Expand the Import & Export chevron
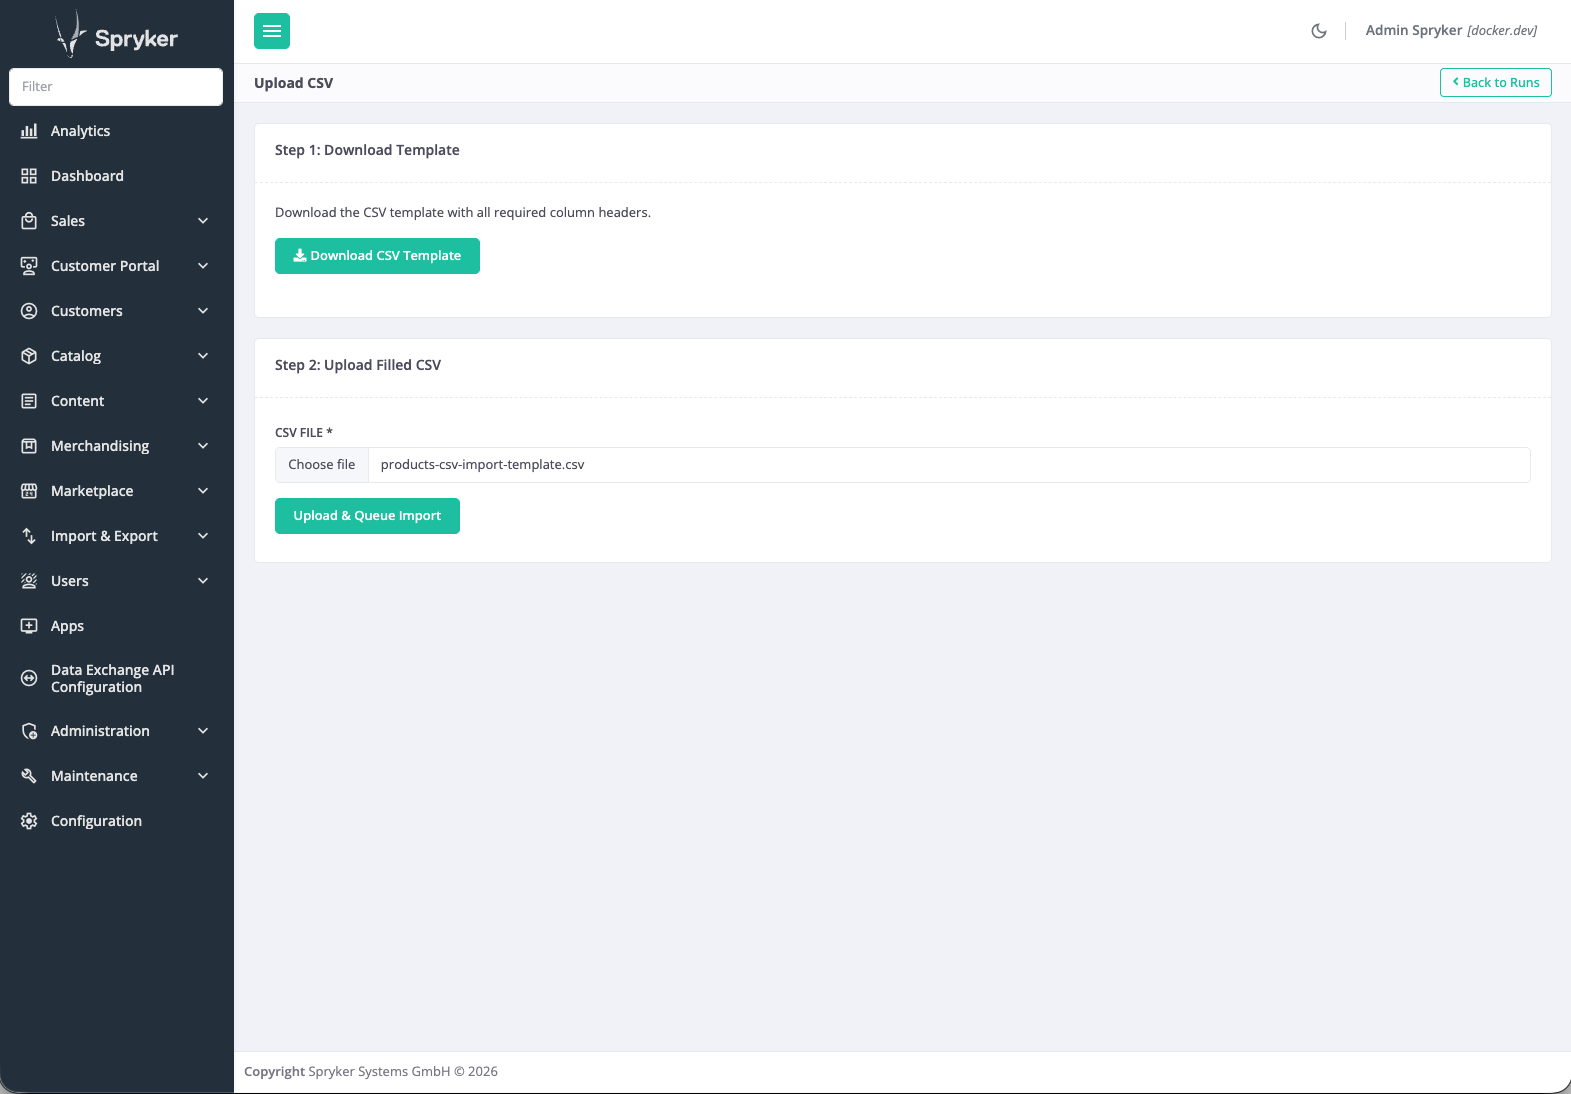The width and height of the screenshot is (1571, 1094). point(203,536)
